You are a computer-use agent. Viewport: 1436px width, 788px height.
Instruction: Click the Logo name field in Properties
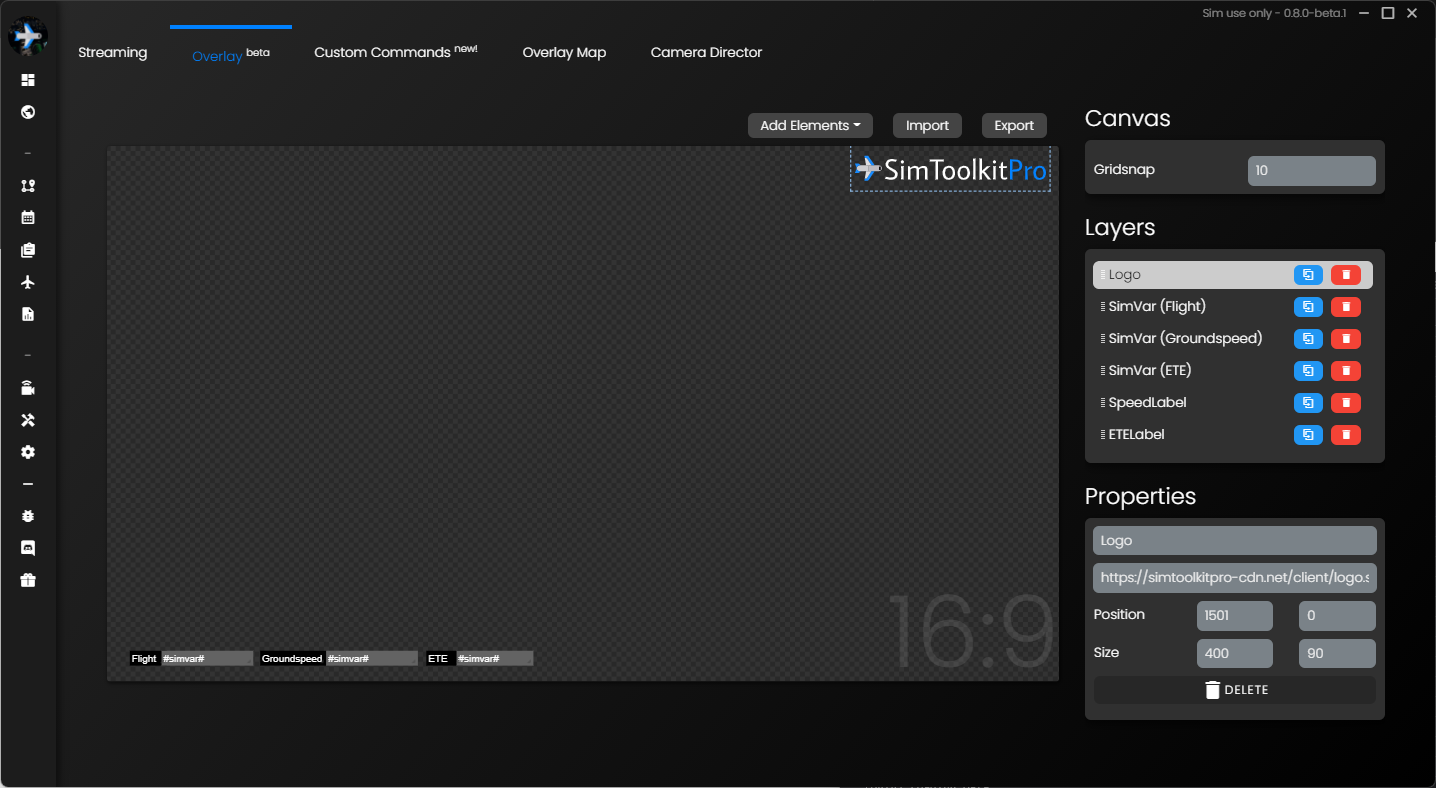[1235, 541]
